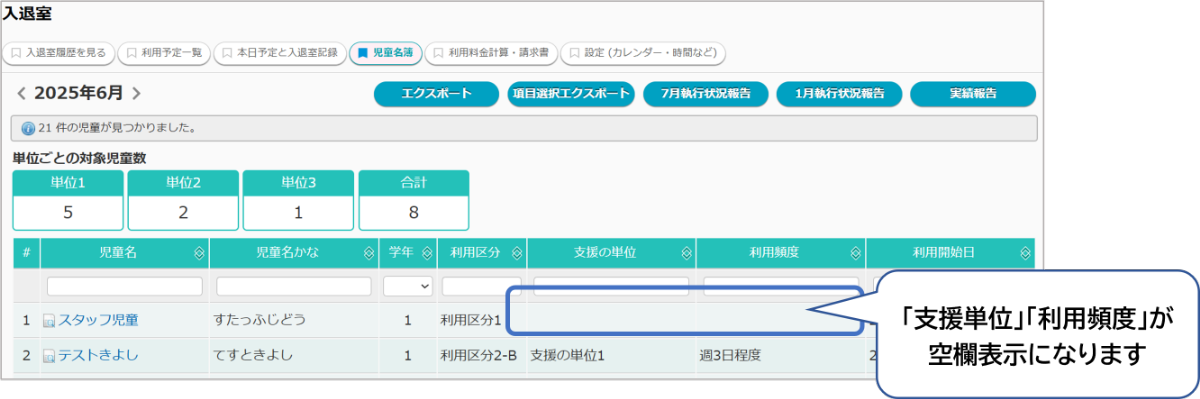Click the 入退室 page heading
This screenshot has width=1200, height=399.
click(x=27, y=13)
